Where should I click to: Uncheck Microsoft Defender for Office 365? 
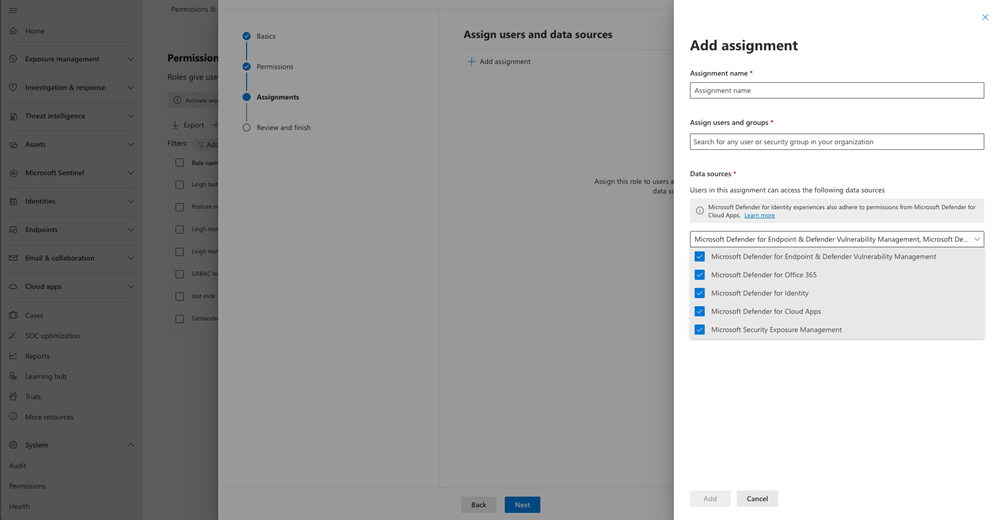700,275
